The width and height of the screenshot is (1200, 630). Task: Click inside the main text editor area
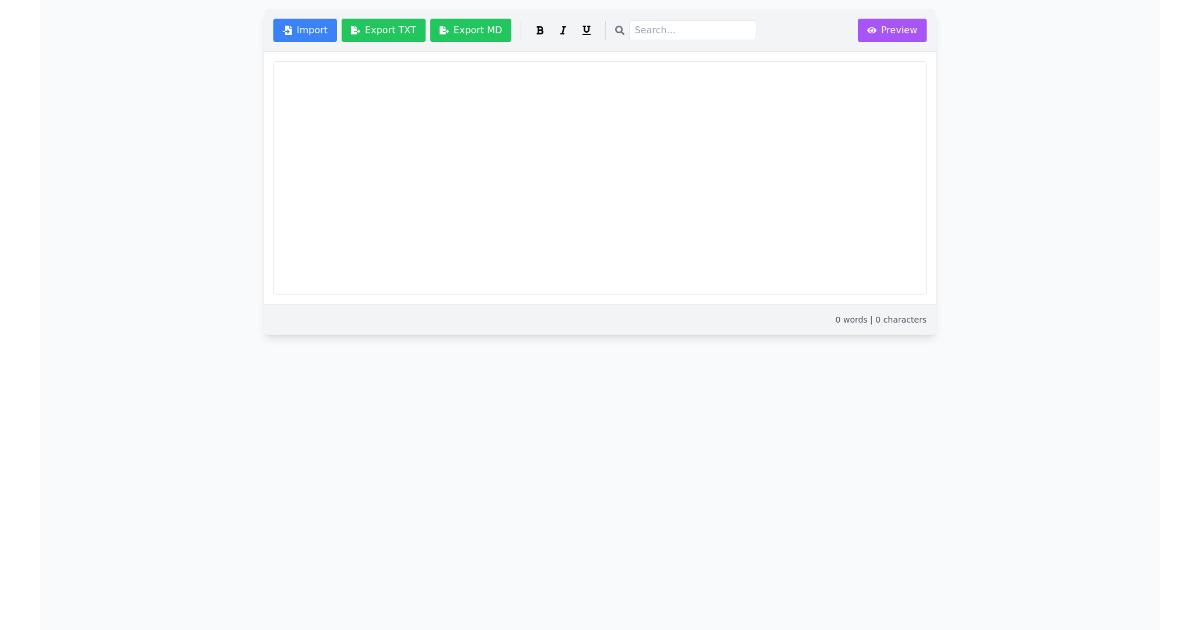tap(599, 177)
